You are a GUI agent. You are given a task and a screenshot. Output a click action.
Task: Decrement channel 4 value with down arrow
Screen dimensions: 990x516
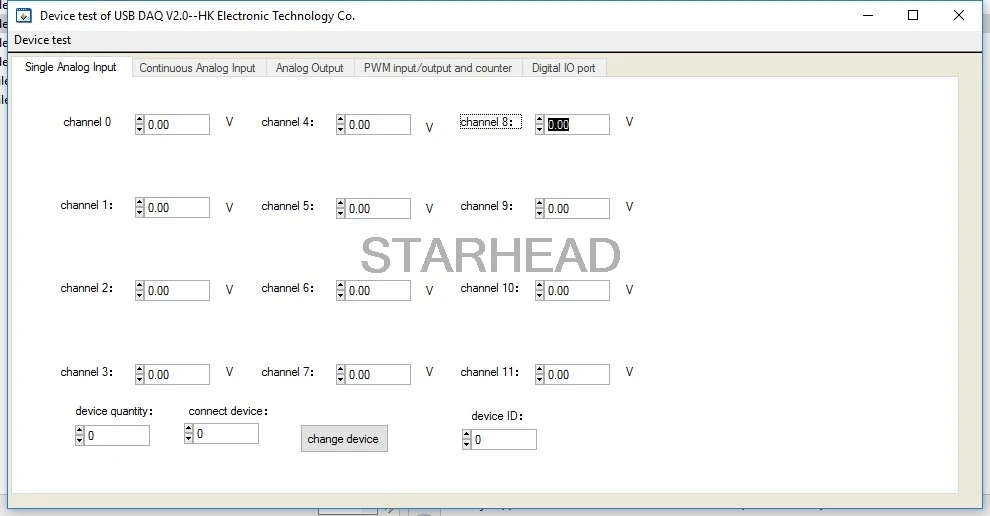(x=340, y=129)
